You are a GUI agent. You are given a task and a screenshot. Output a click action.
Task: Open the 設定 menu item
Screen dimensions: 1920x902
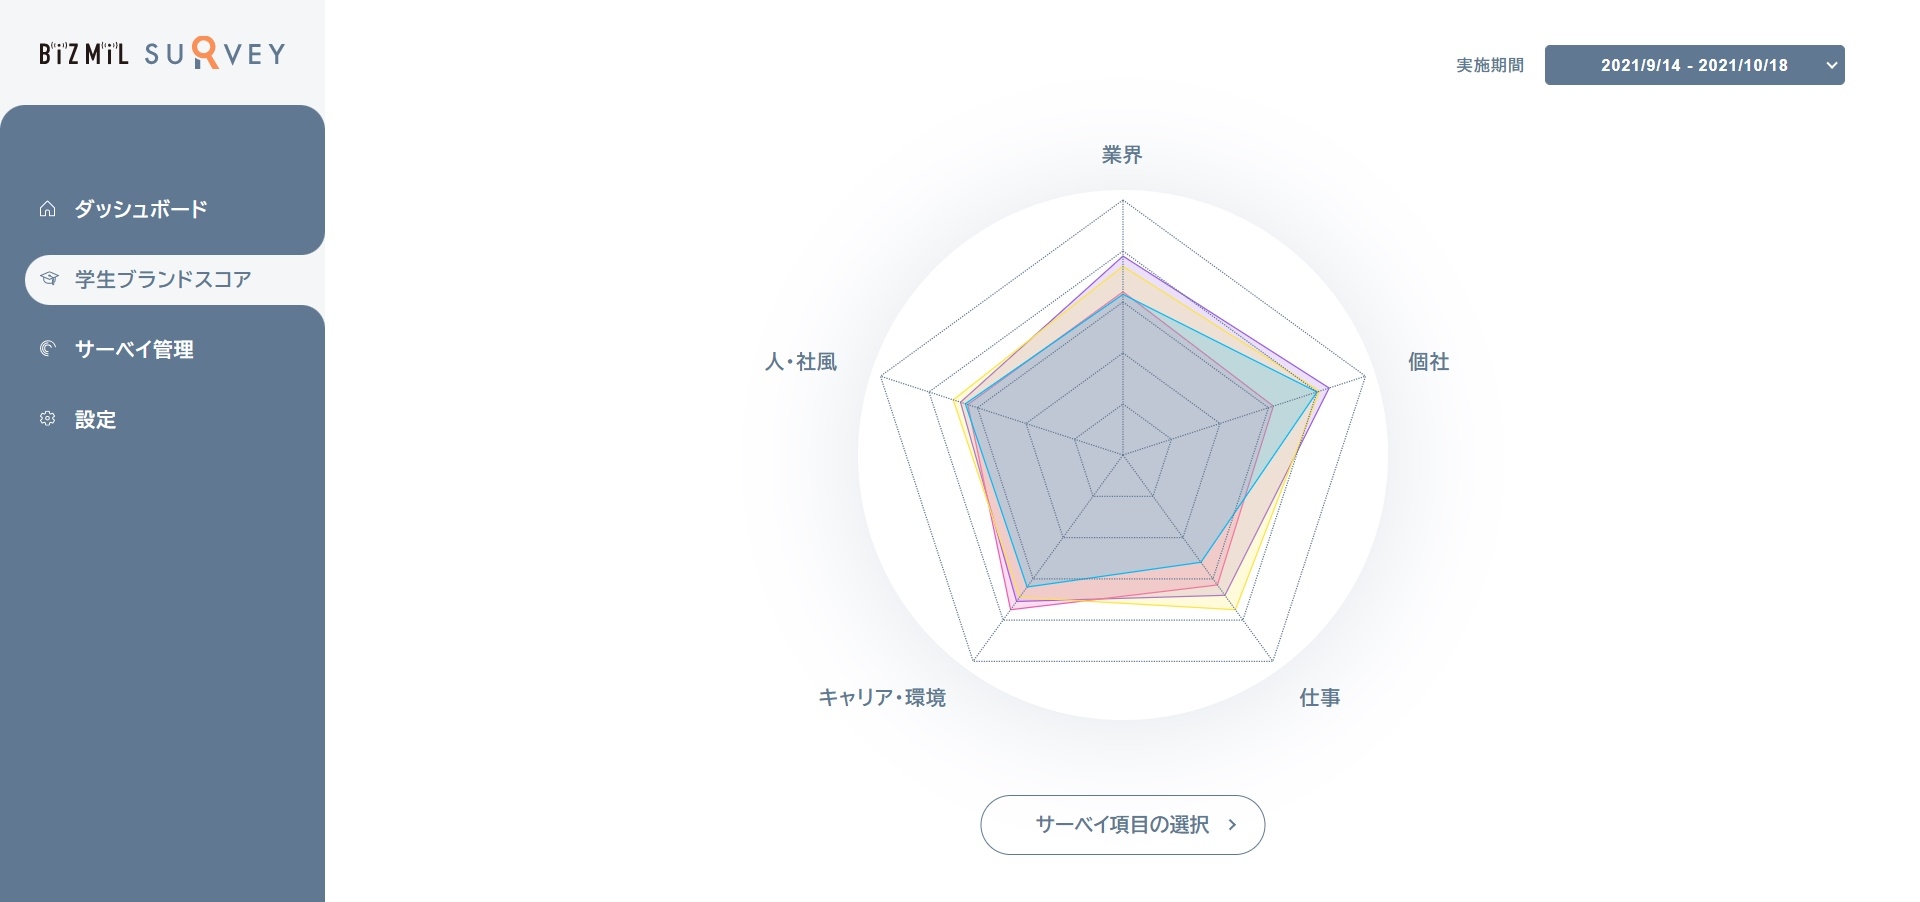pyautogui.click(x=95, y=419)
